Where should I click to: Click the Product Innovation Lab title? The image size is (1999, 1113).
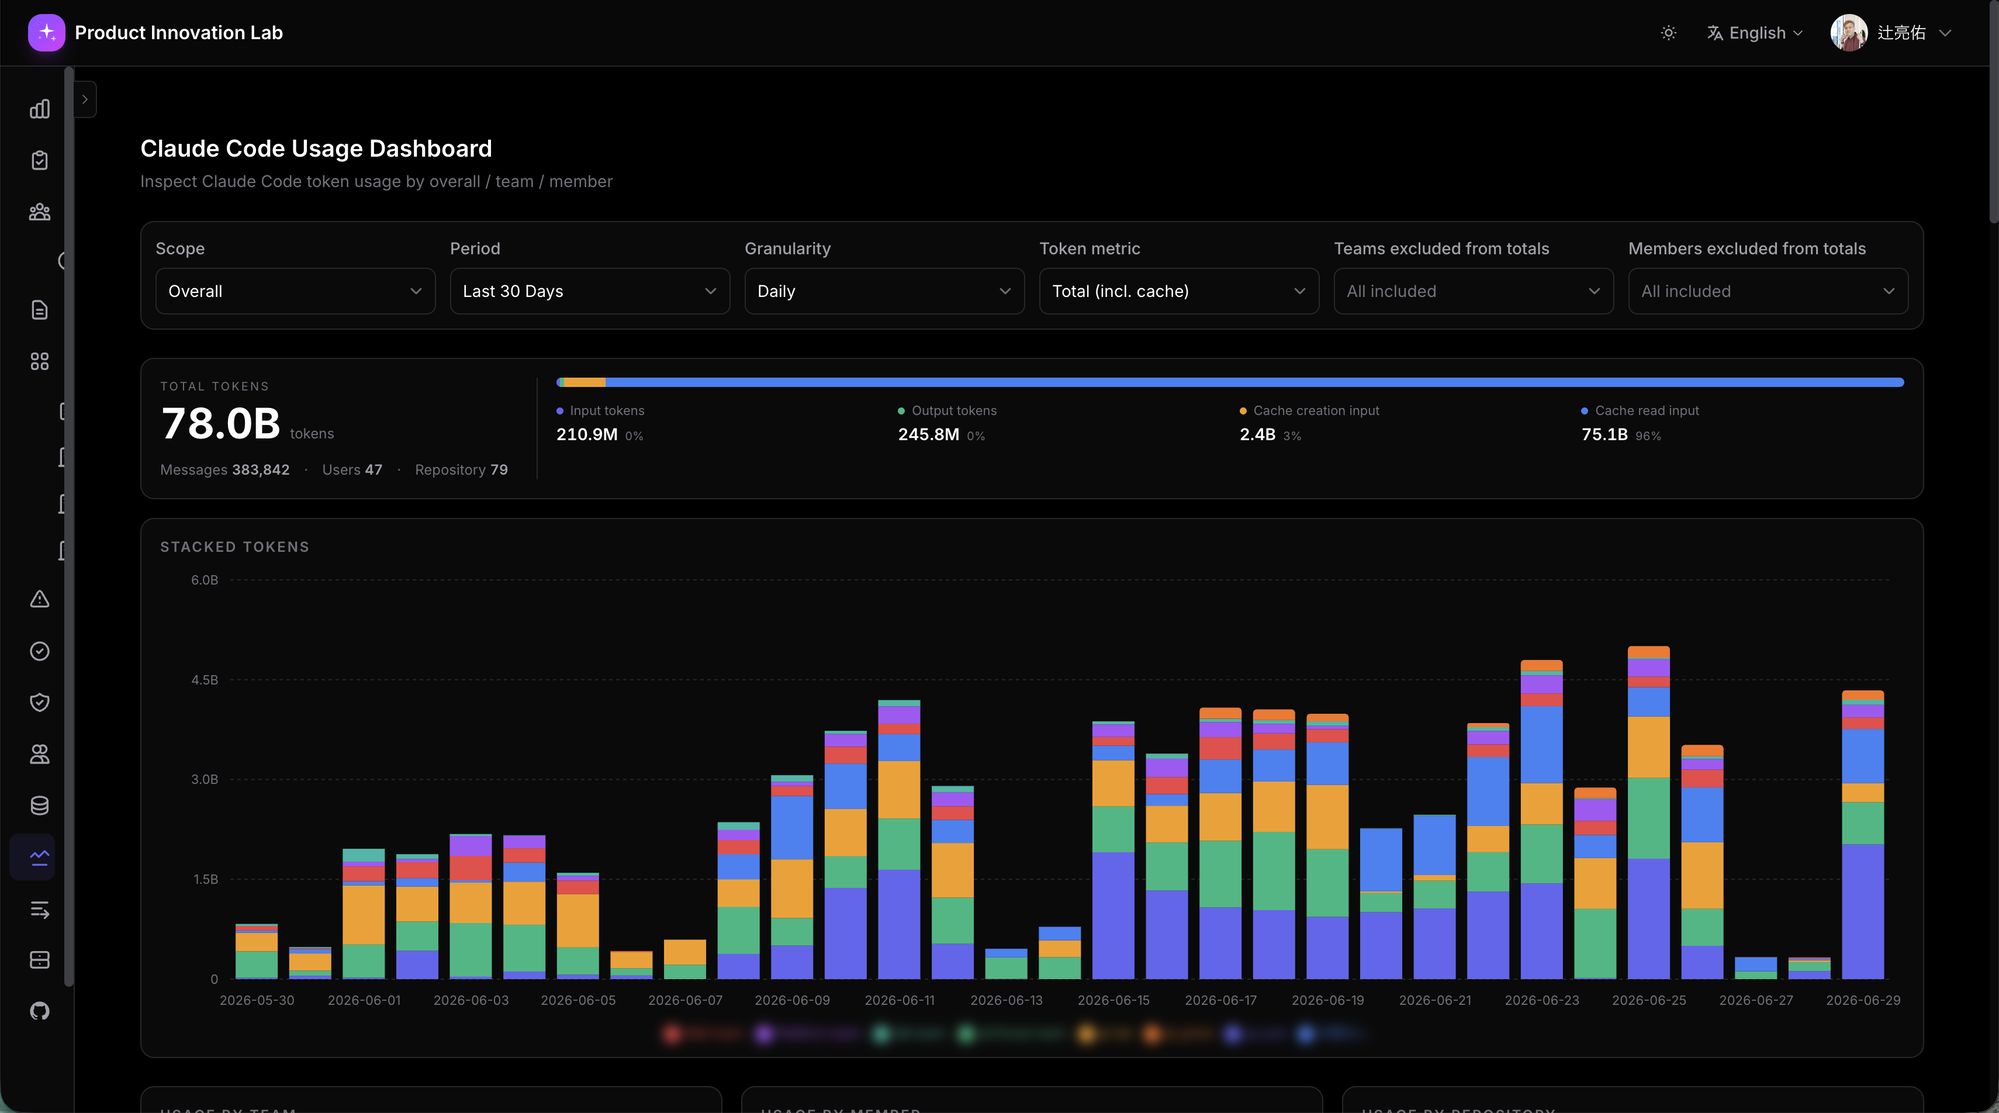click(x=179, y=33)
